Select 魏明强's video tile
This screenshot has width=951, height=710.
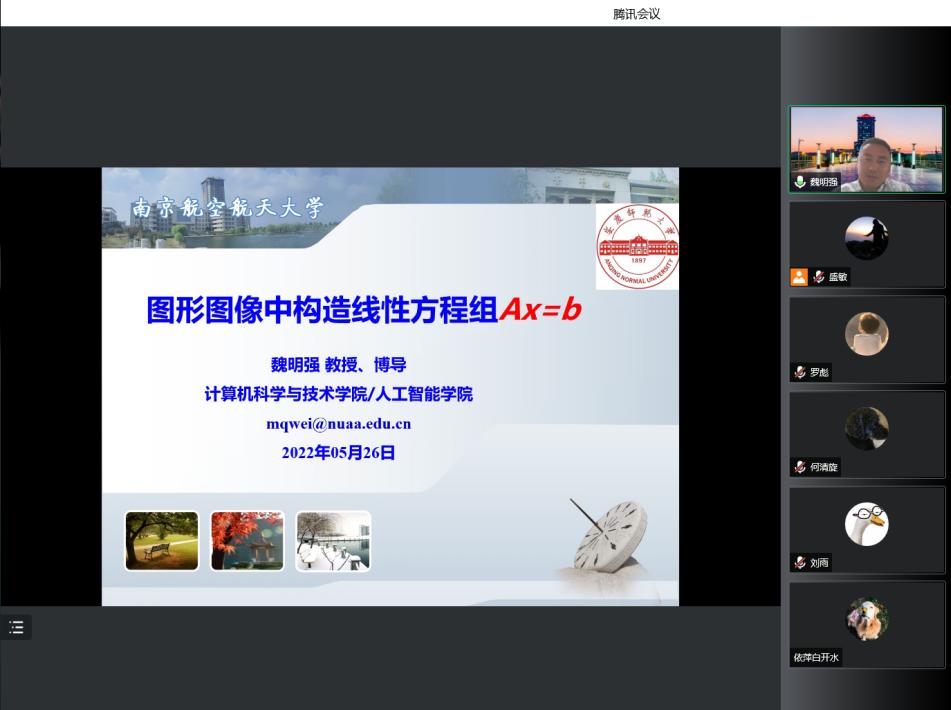tap(866, 148)
